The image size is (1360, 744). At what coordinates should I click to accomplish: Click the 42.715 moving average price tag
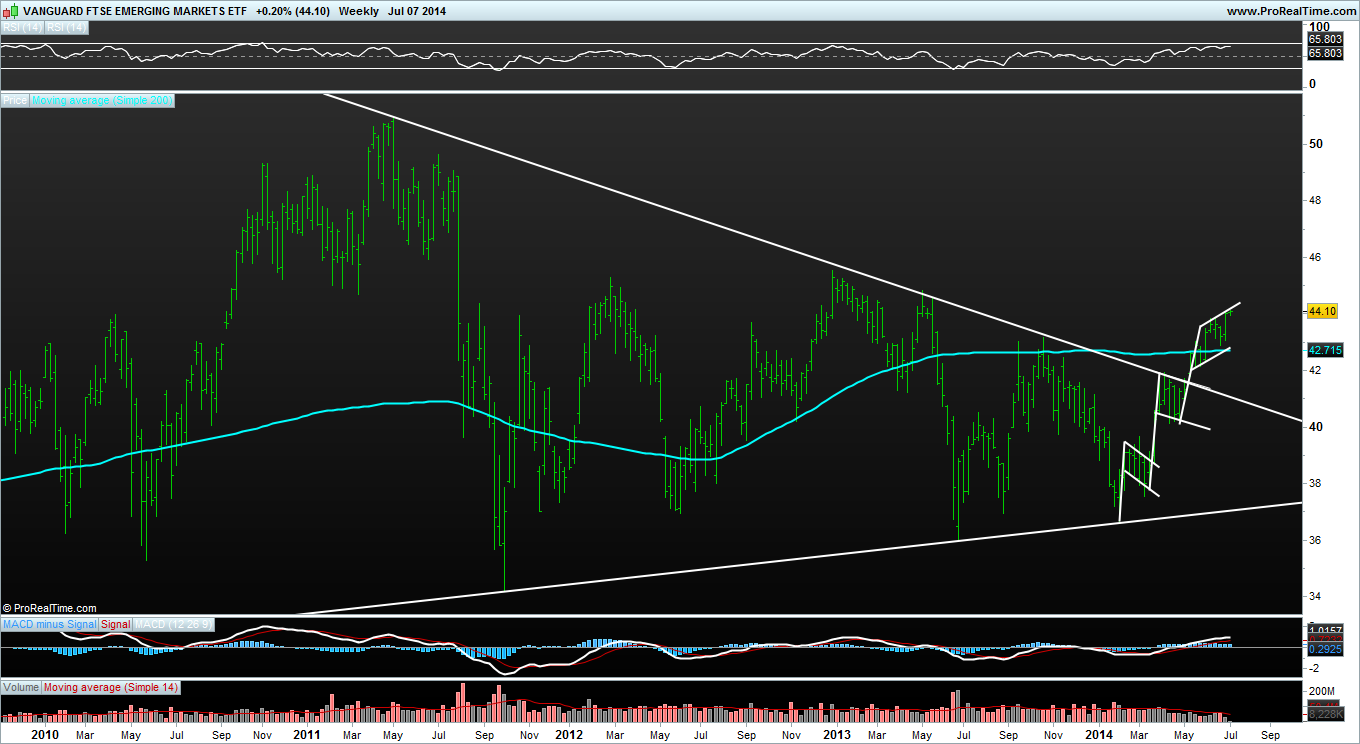tap(1325, 350)
